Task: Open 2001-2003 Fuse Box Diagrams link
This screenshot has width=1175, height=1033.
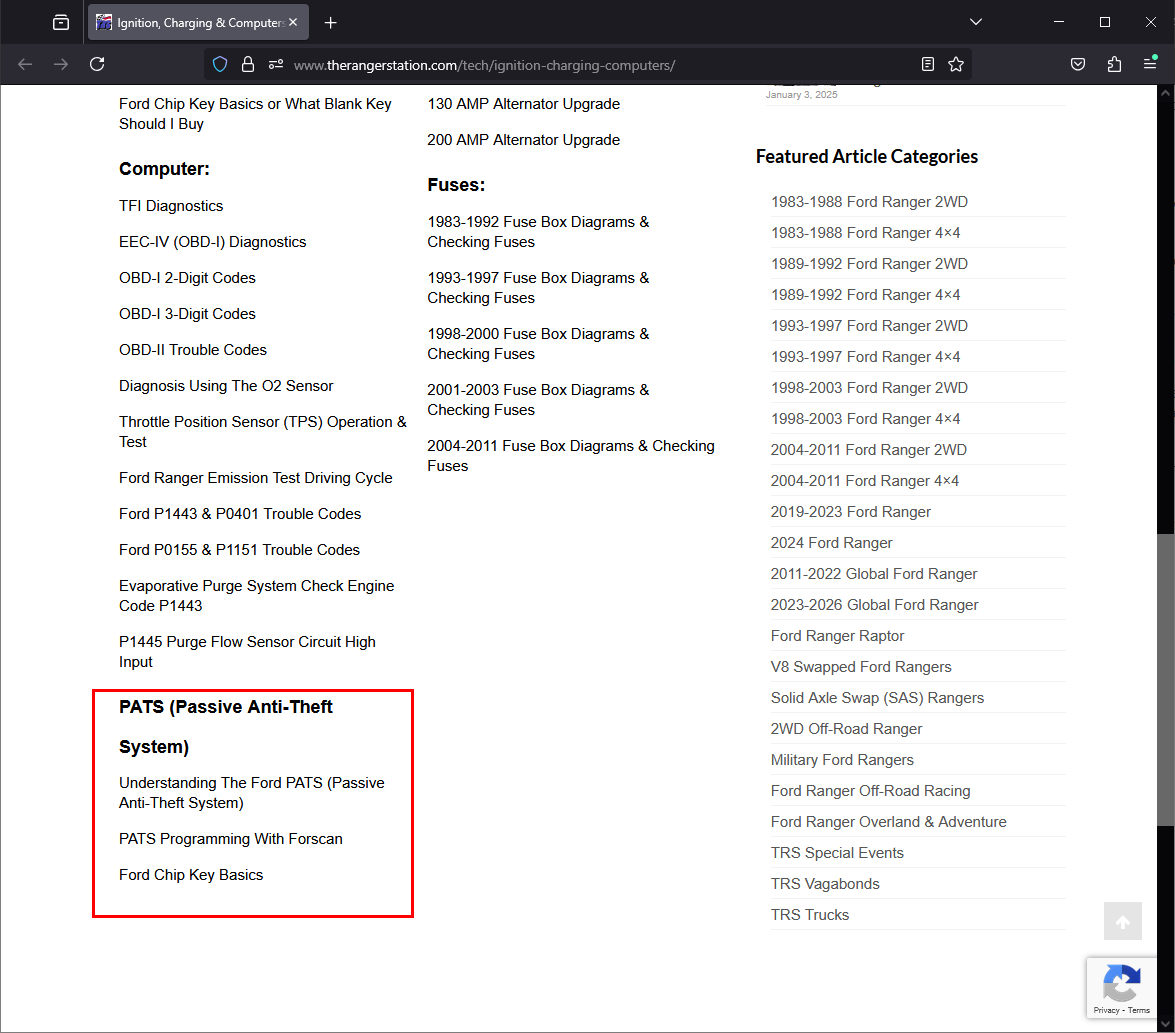Action: click(x=538, y=400)
